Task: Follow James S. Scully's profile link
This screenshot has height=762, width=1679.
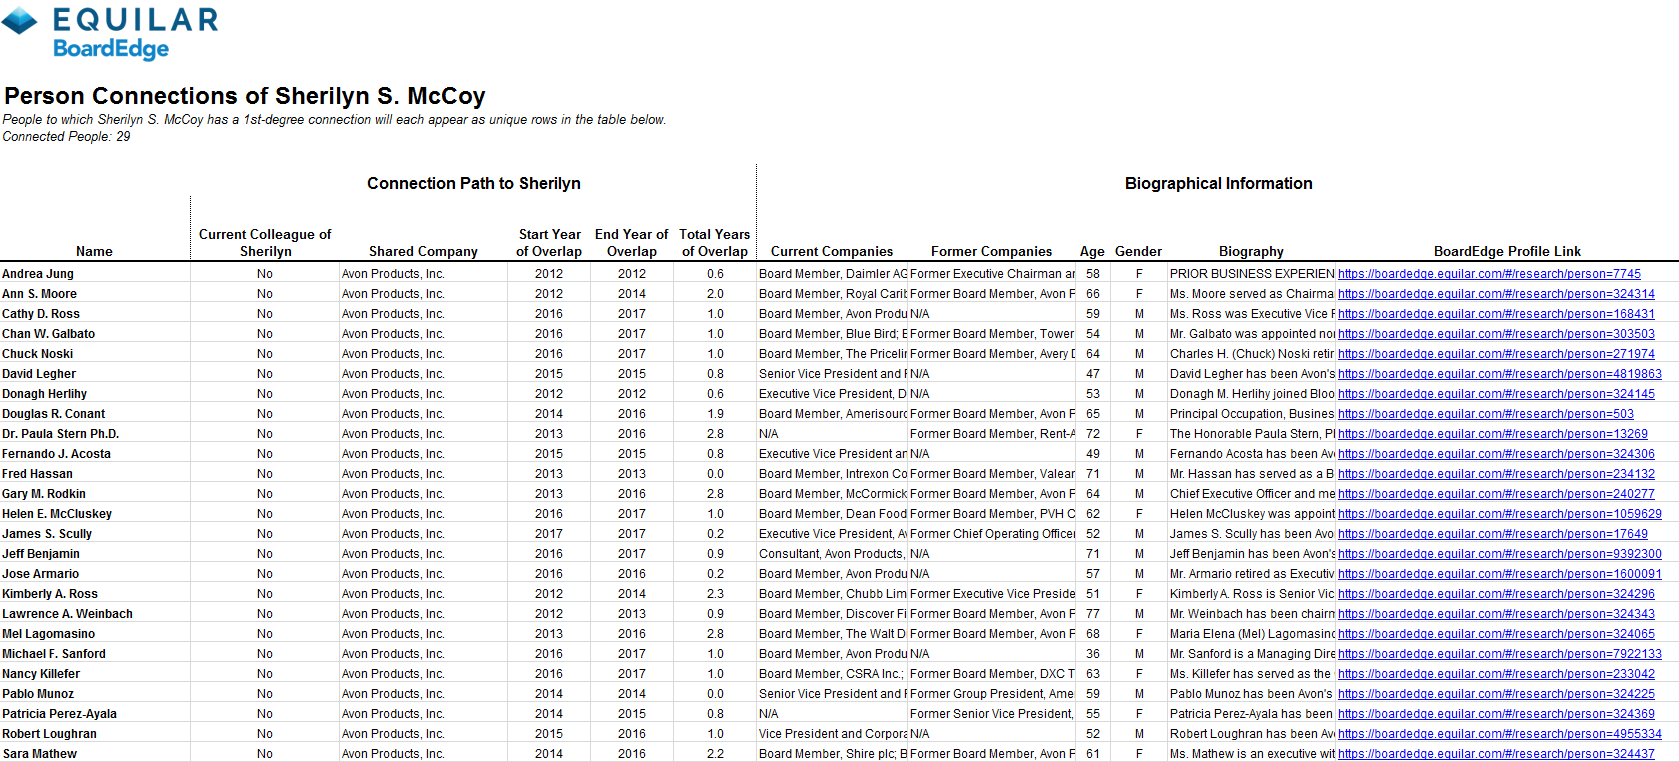Action: point(1493,534)
